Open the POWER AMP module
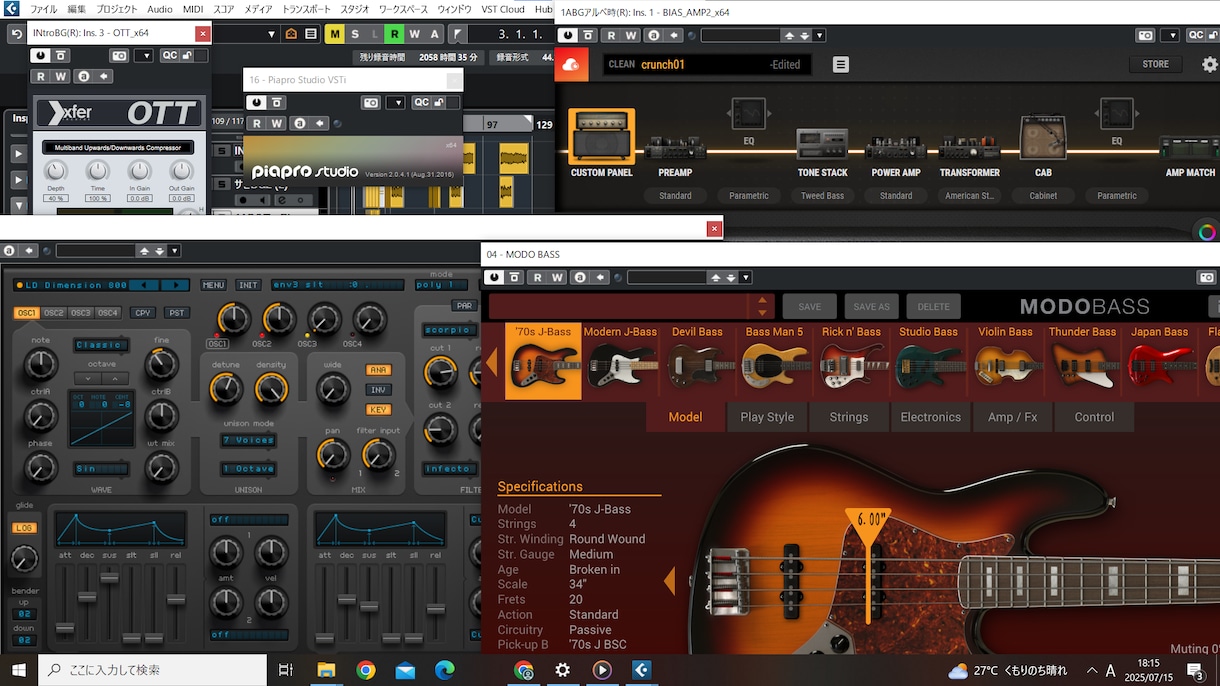The width and height of the screenshot is (1220, 686). coord(895,148)
